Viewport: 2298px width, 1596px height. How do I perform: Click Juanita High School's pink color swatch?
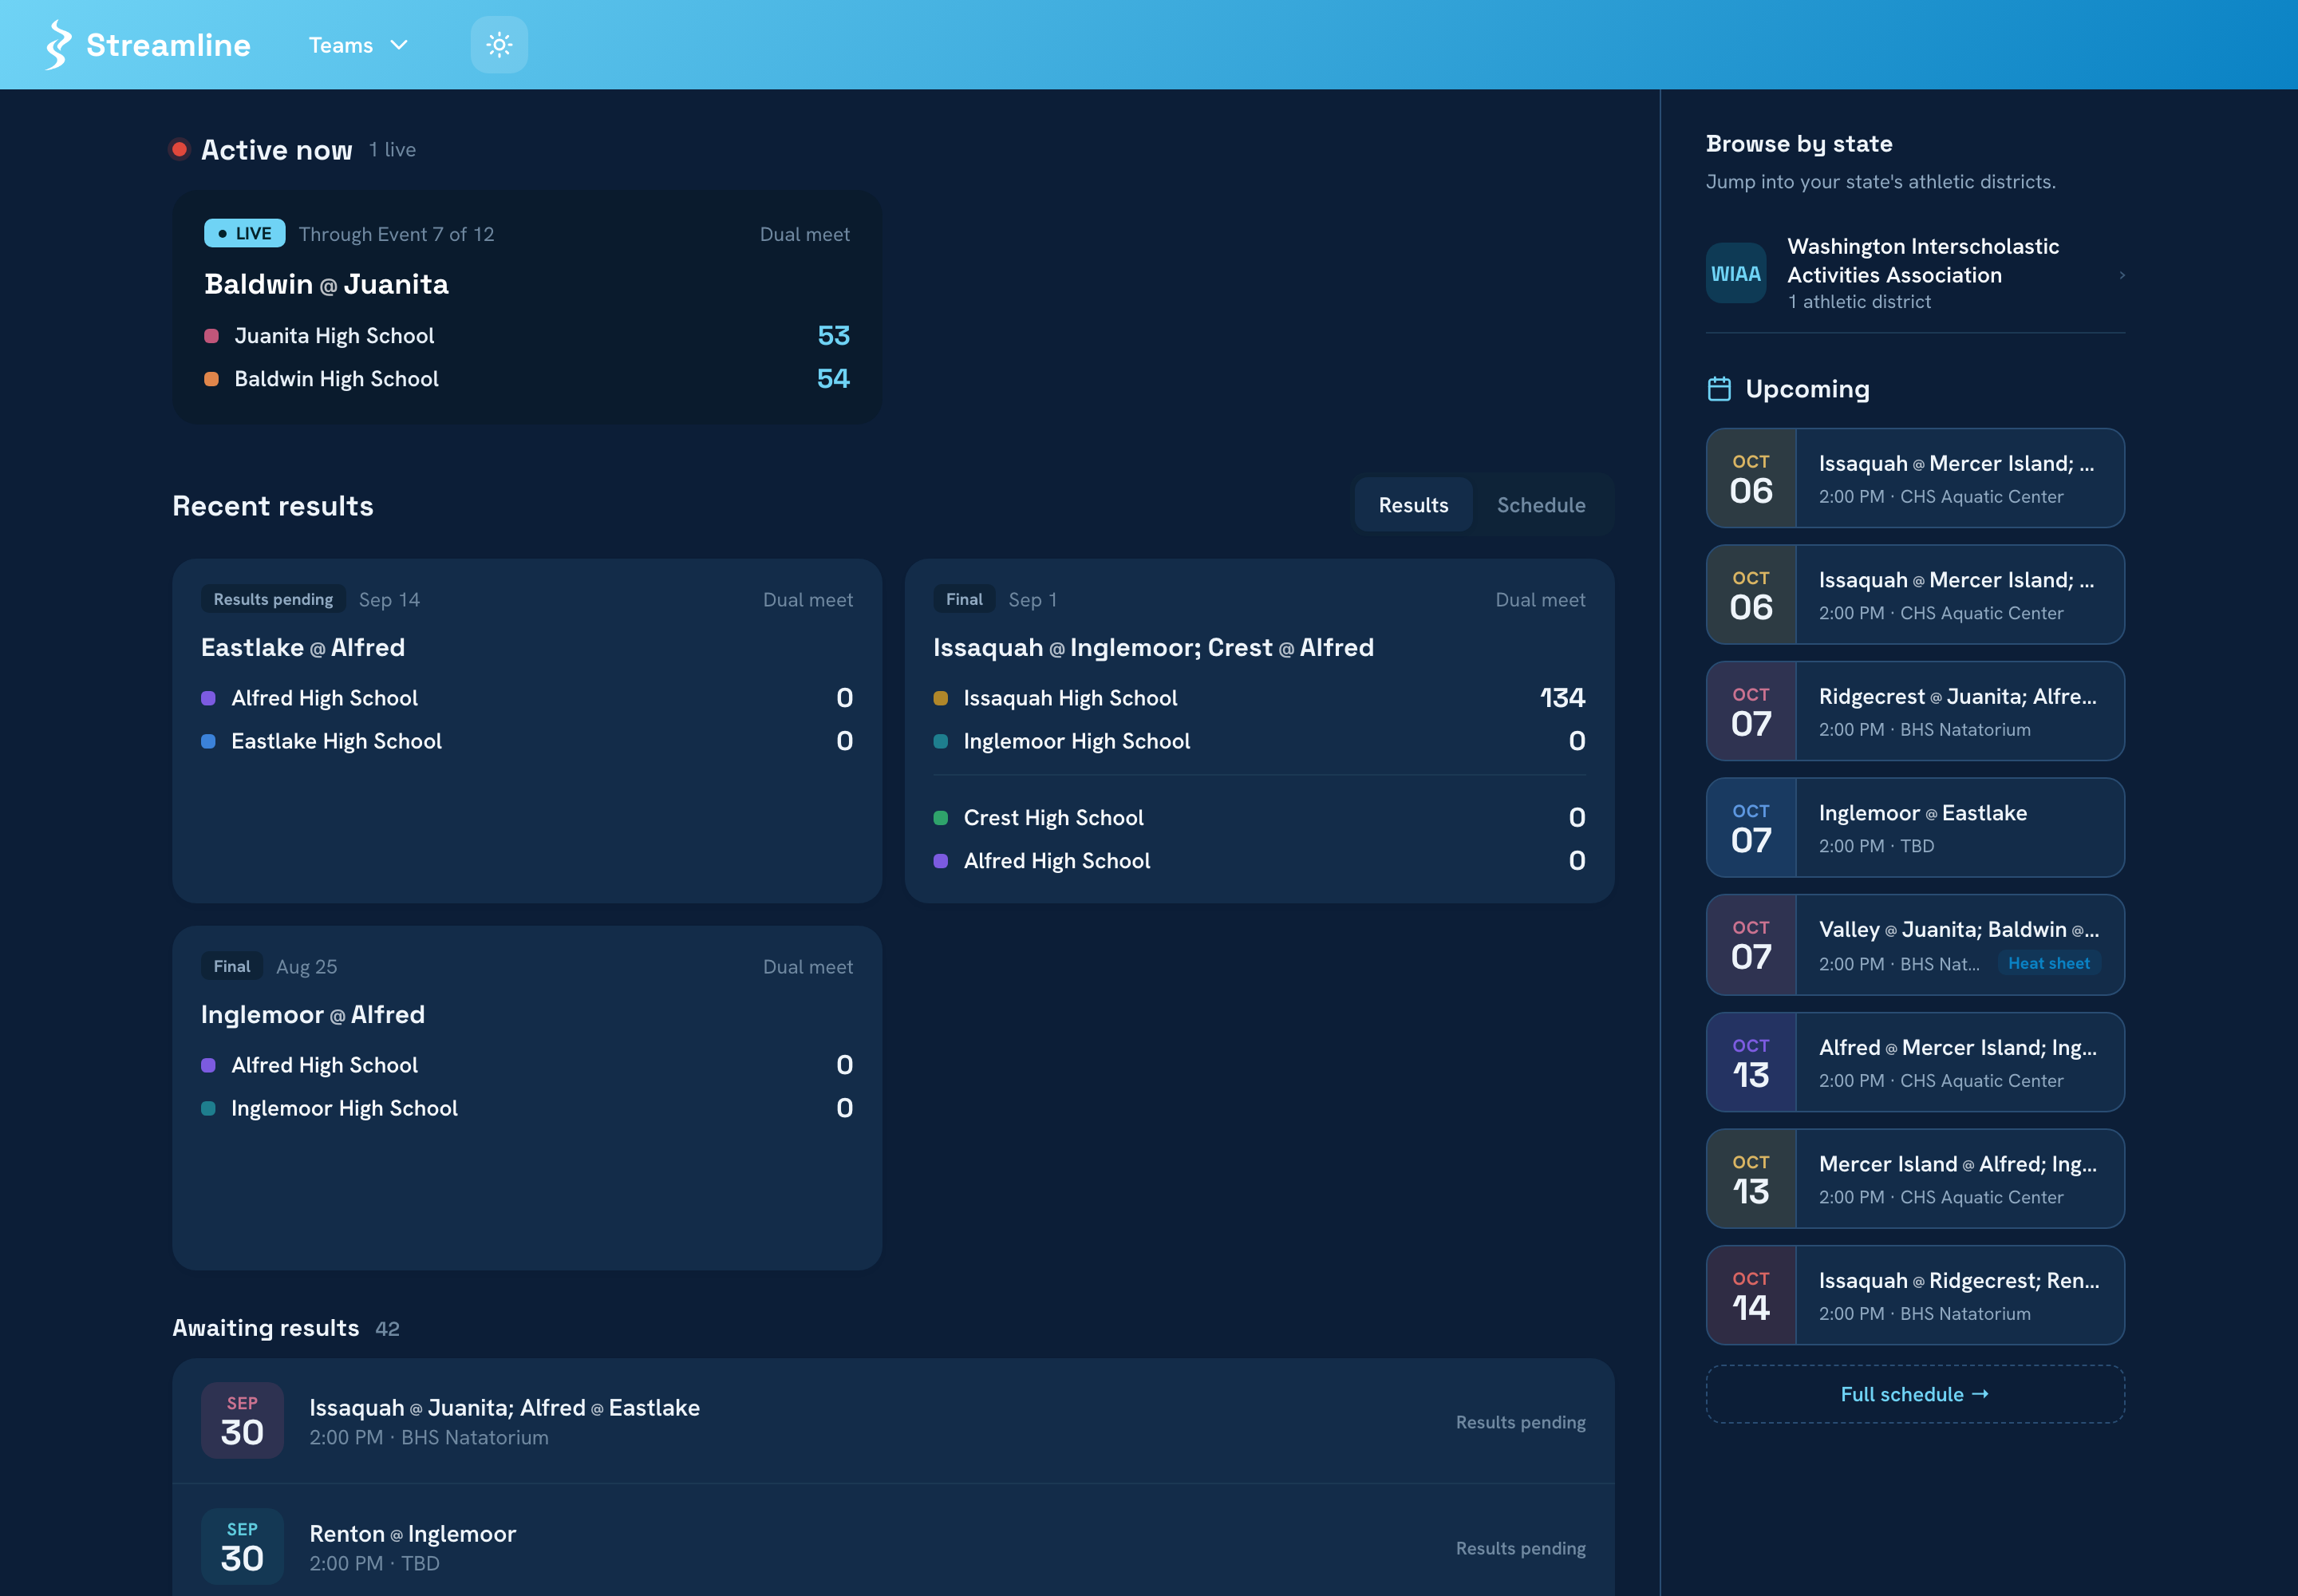click(211, 336)
